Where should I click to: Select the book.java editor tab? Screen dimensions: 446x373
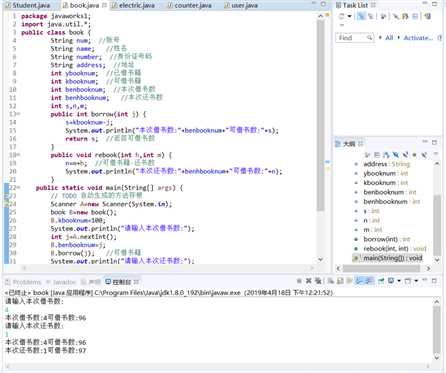point(84,5)
